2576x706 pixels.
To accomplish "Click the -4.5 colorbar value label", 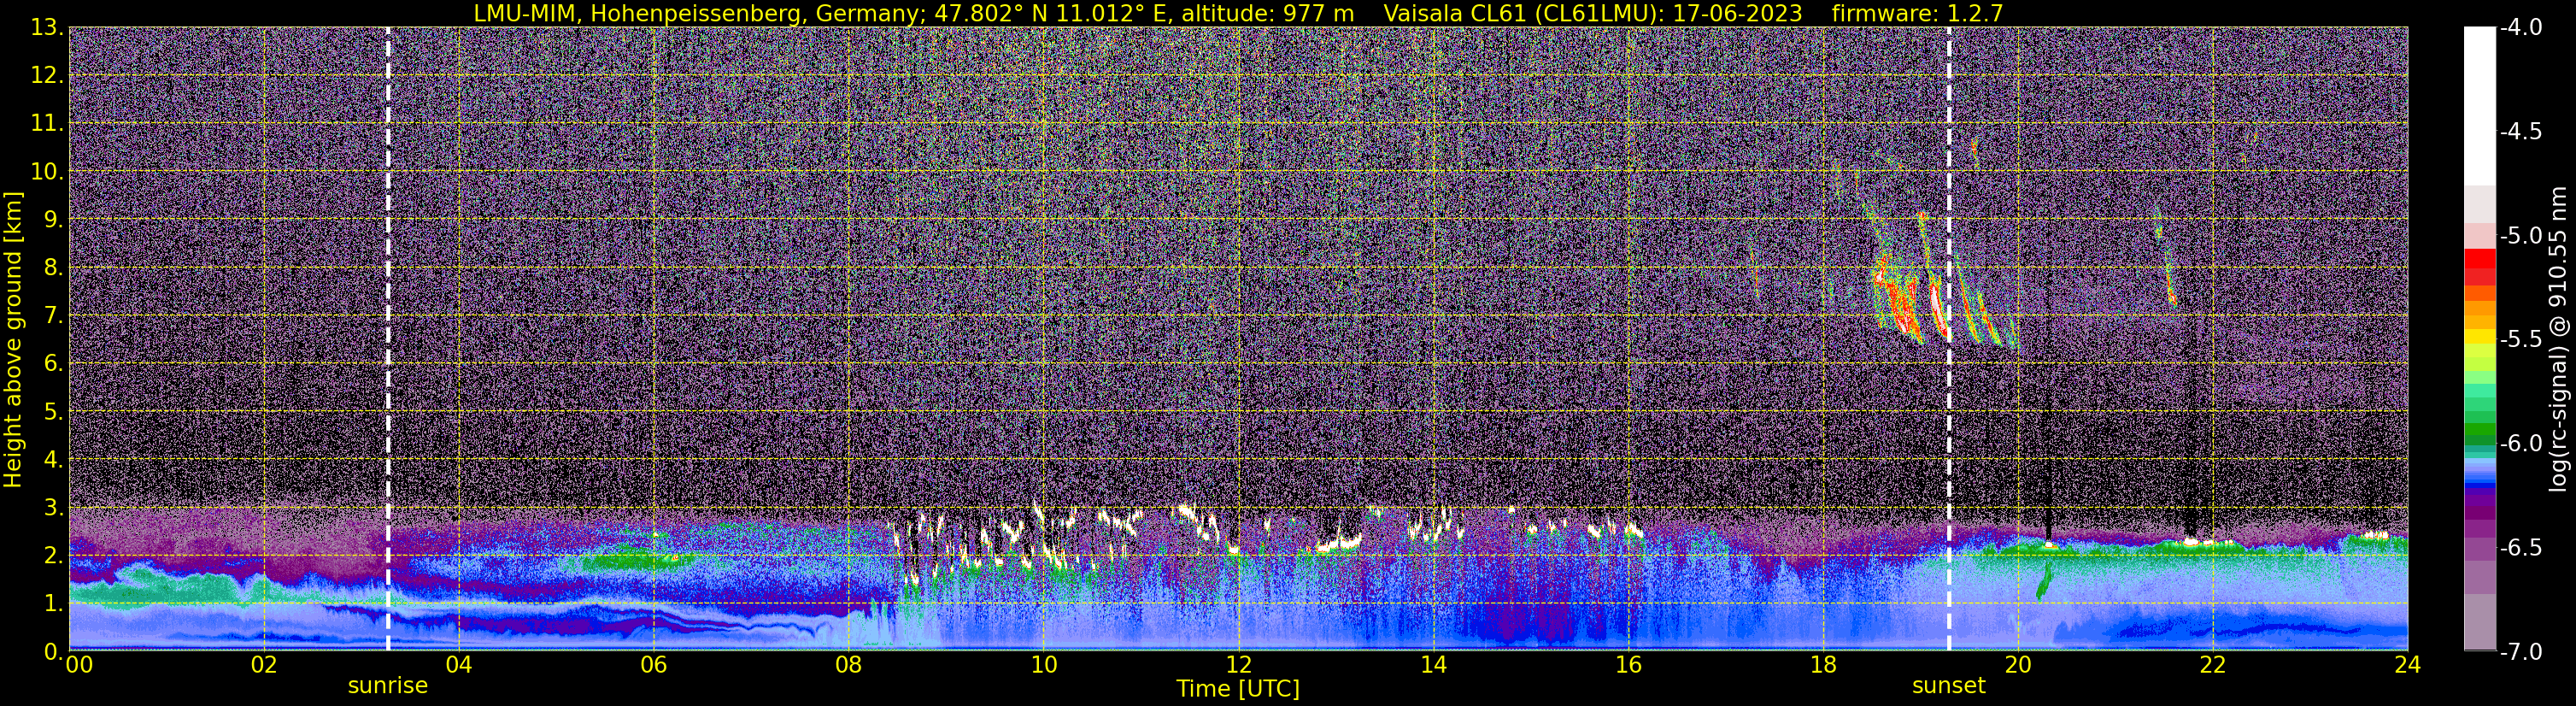I will click(x=2520, y=131).
